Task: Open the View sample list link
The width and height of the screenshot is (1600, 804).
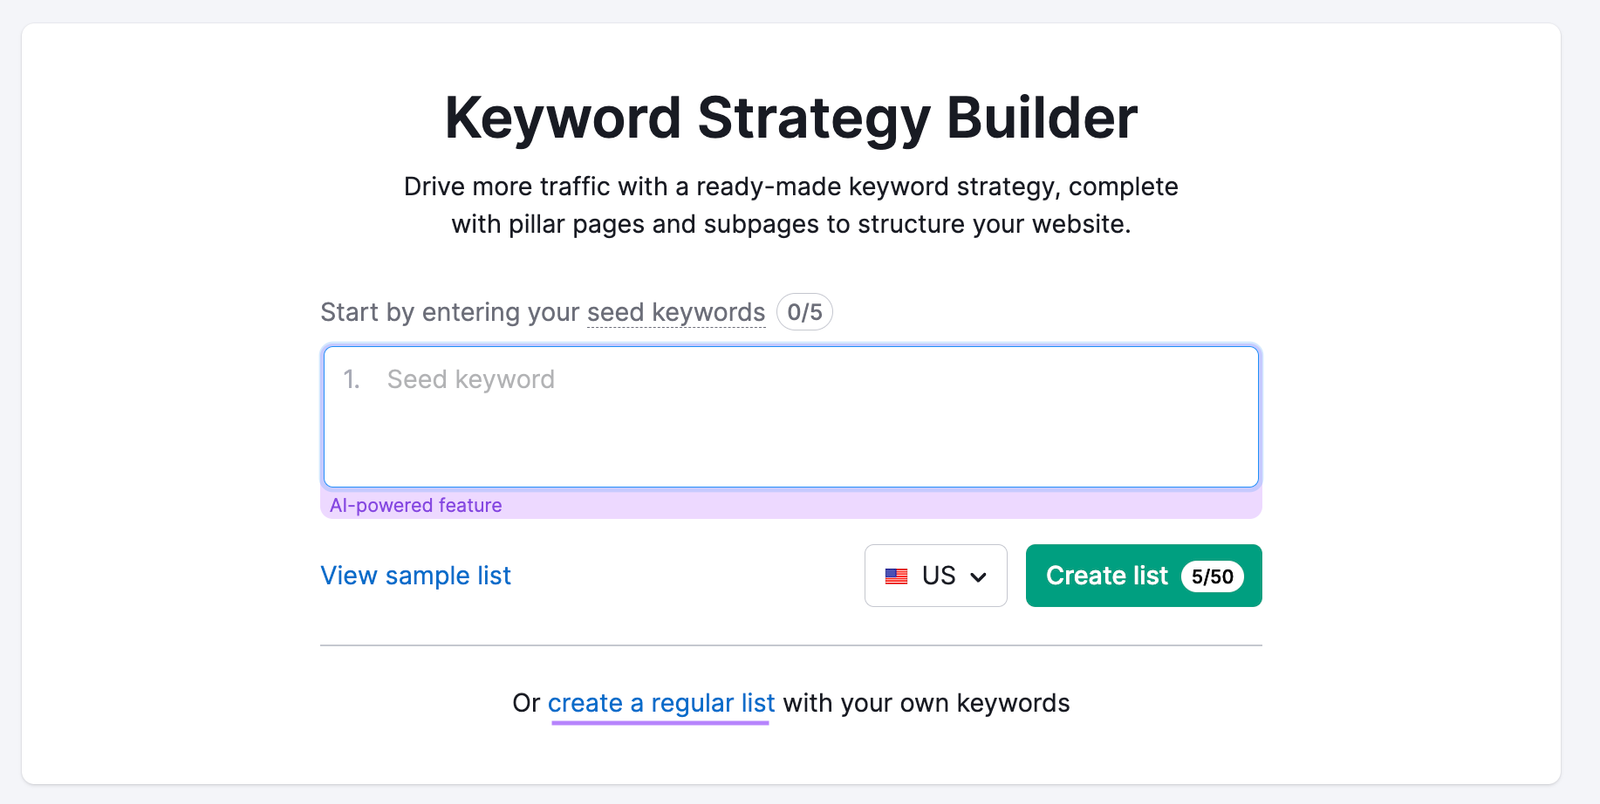Action: [x=415, y=576]
